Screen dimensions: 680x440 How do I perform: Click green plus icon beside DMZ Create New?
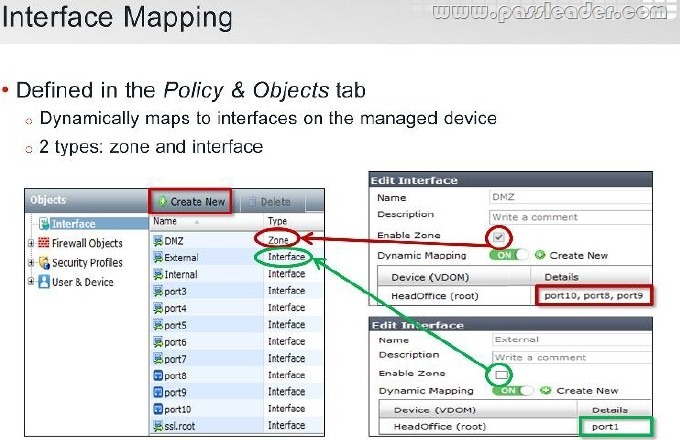(540, 255)
